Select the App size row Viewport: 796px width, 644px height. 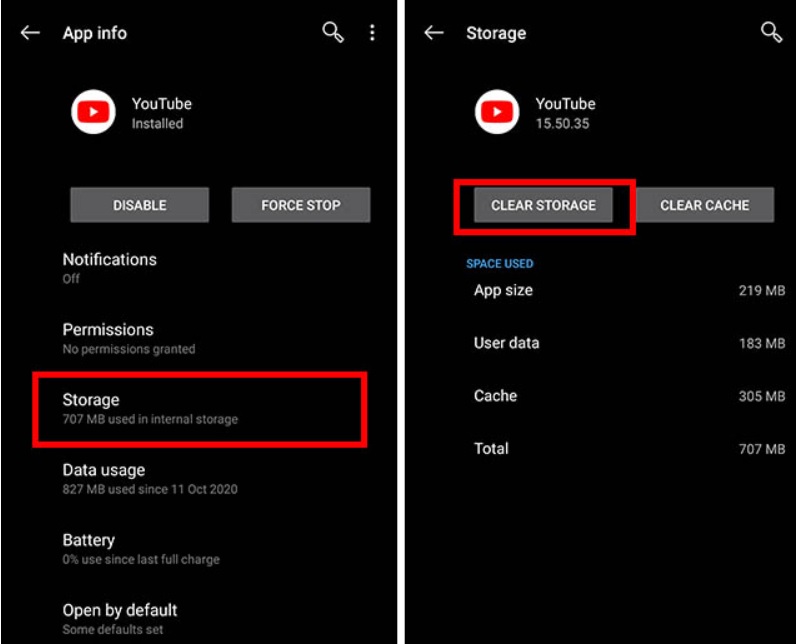tap(629, 290)
